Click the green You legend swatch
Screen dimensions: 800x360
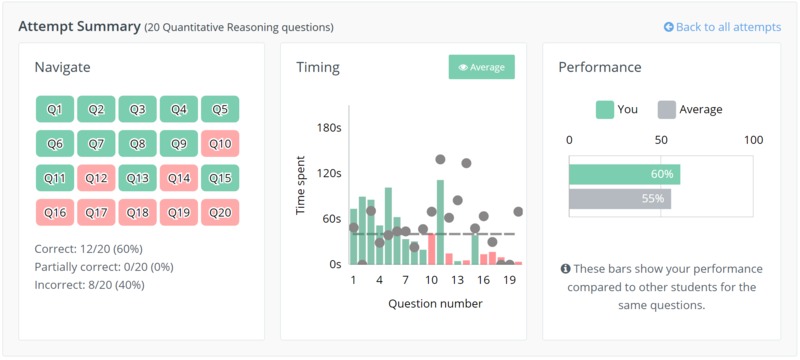pyautogui.click(x=605, y=110)
